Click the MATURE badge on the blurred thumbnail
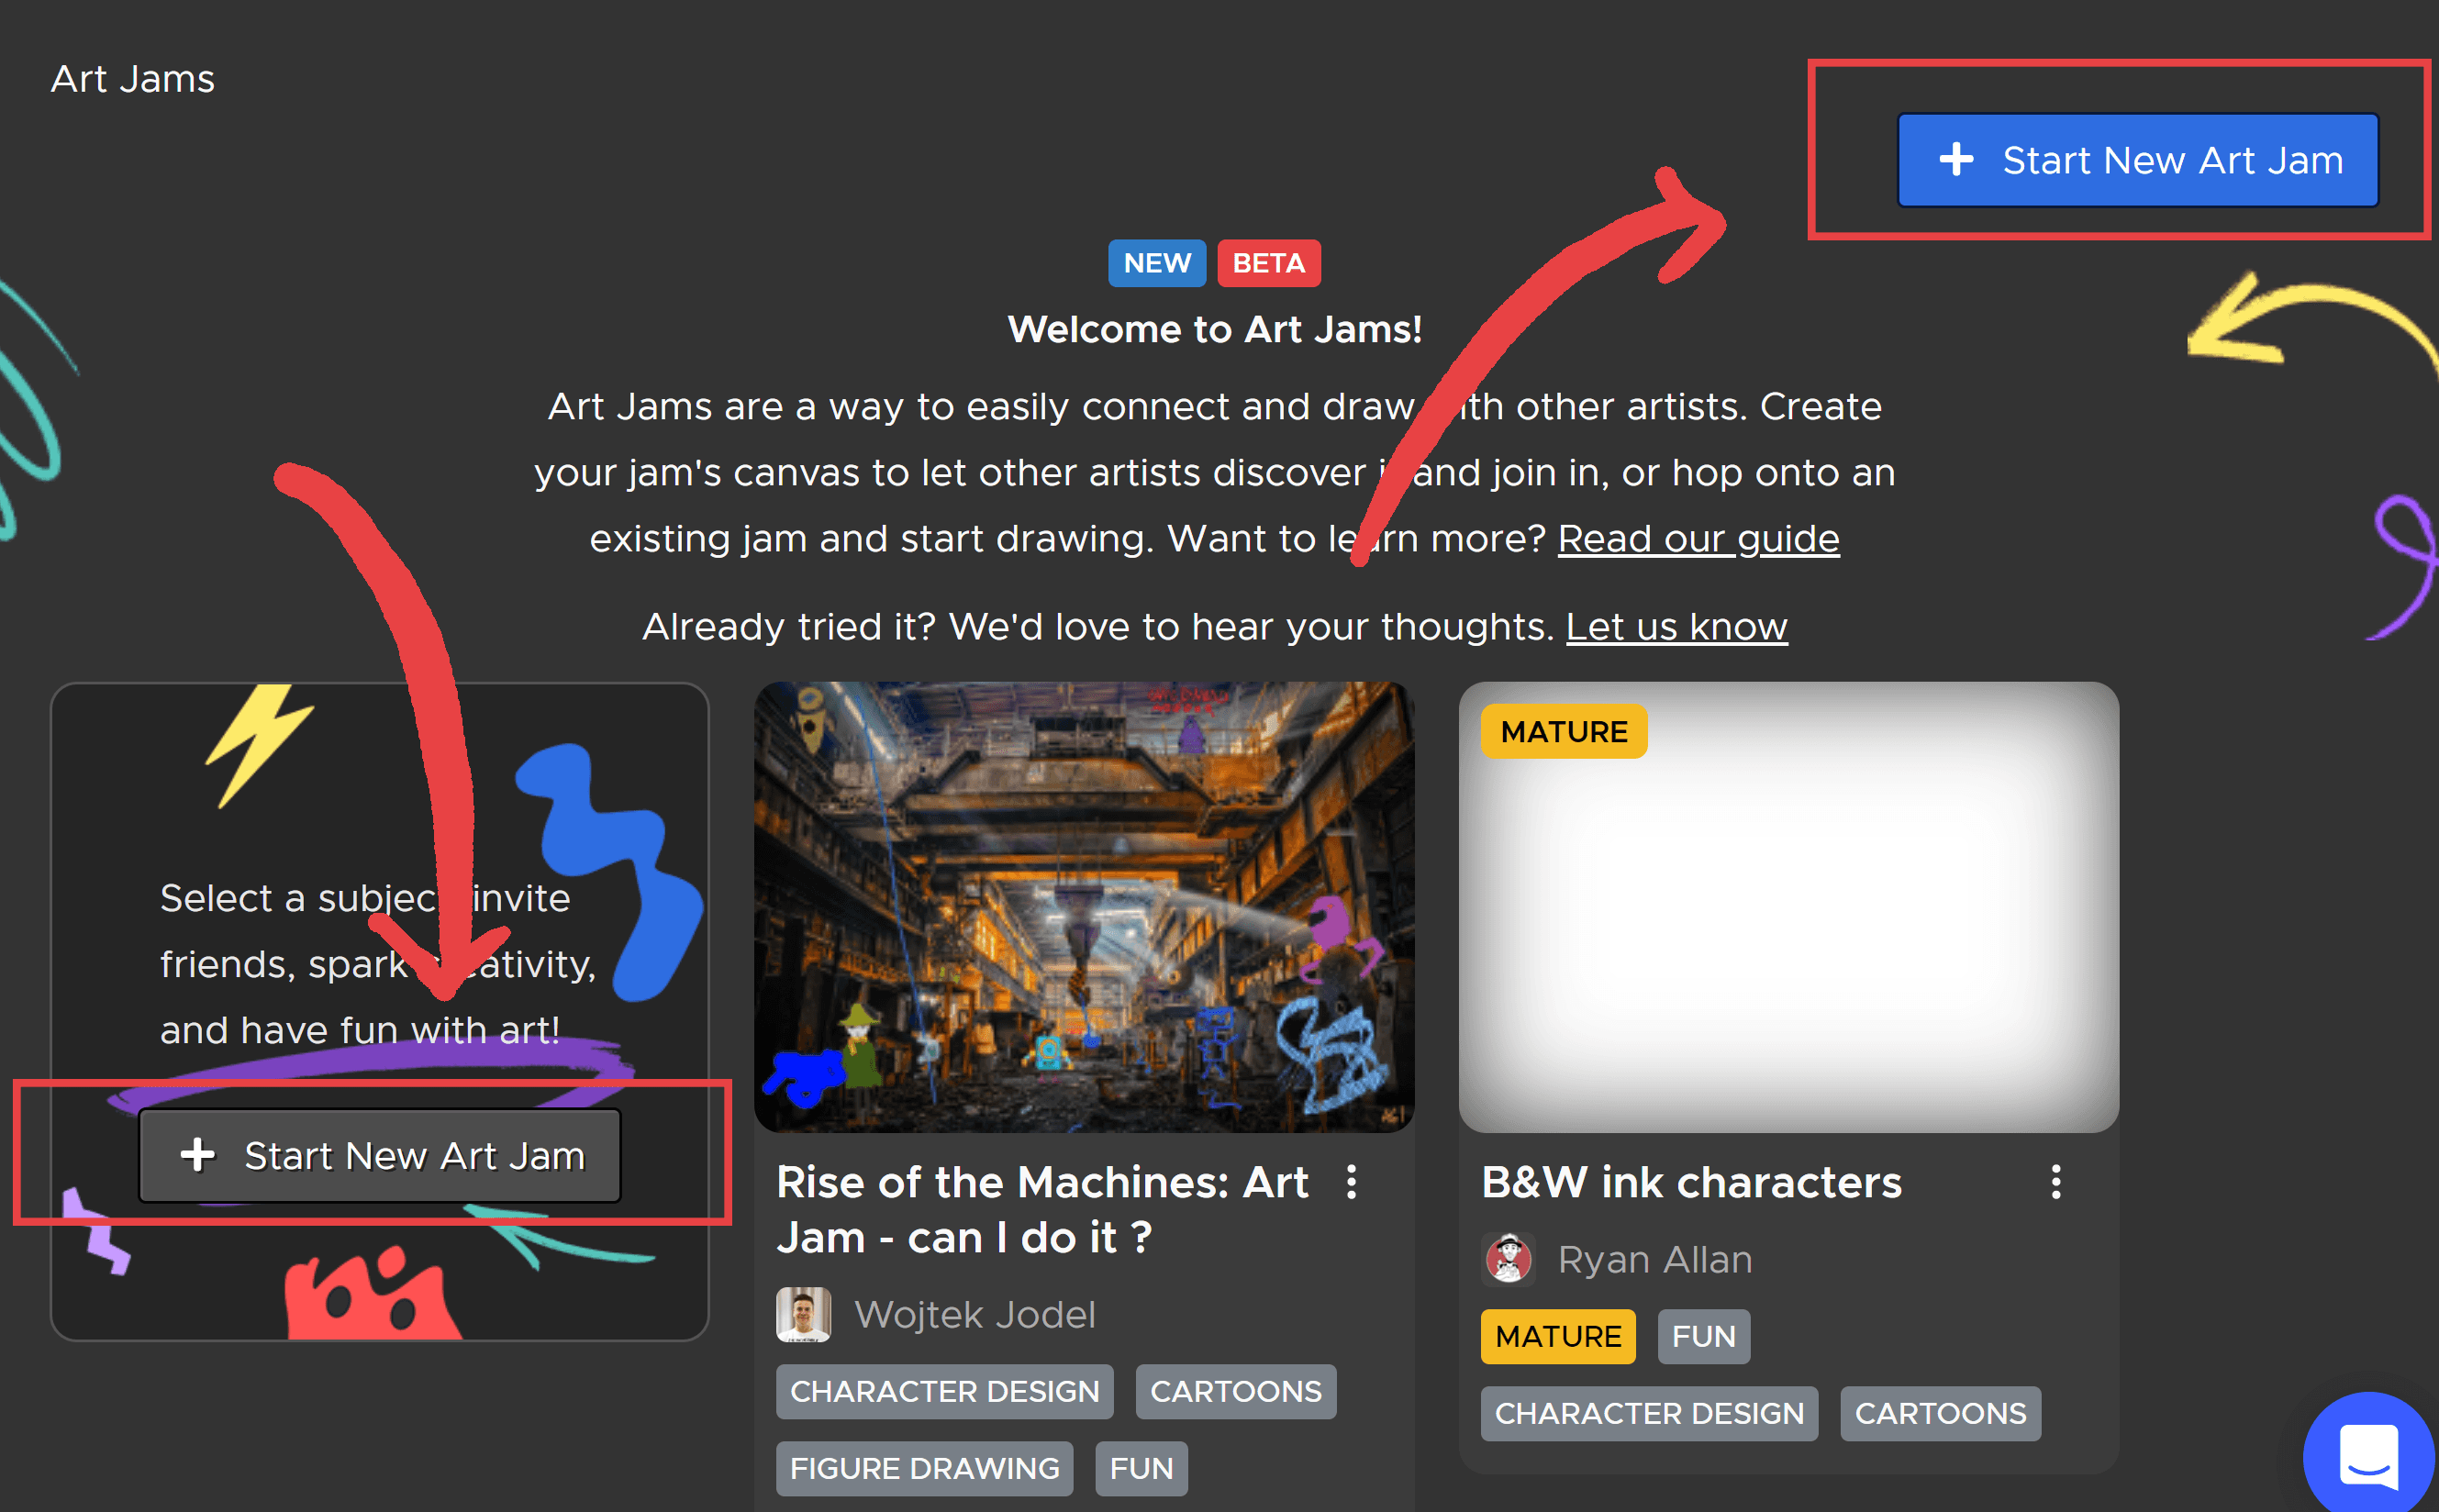 click(x=1563, y=732)
